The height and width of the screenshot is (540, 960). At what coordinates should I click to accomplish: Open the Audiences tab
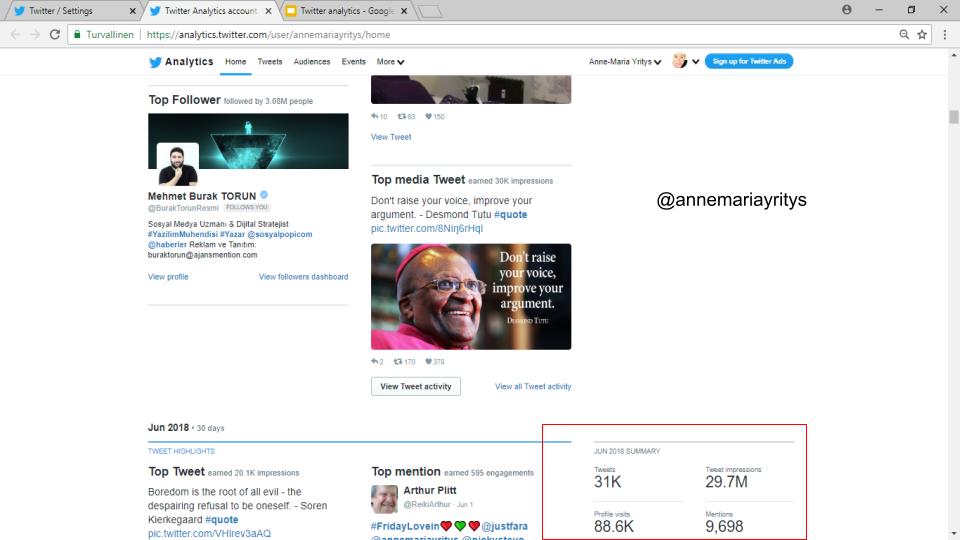(x=312, y=62)
